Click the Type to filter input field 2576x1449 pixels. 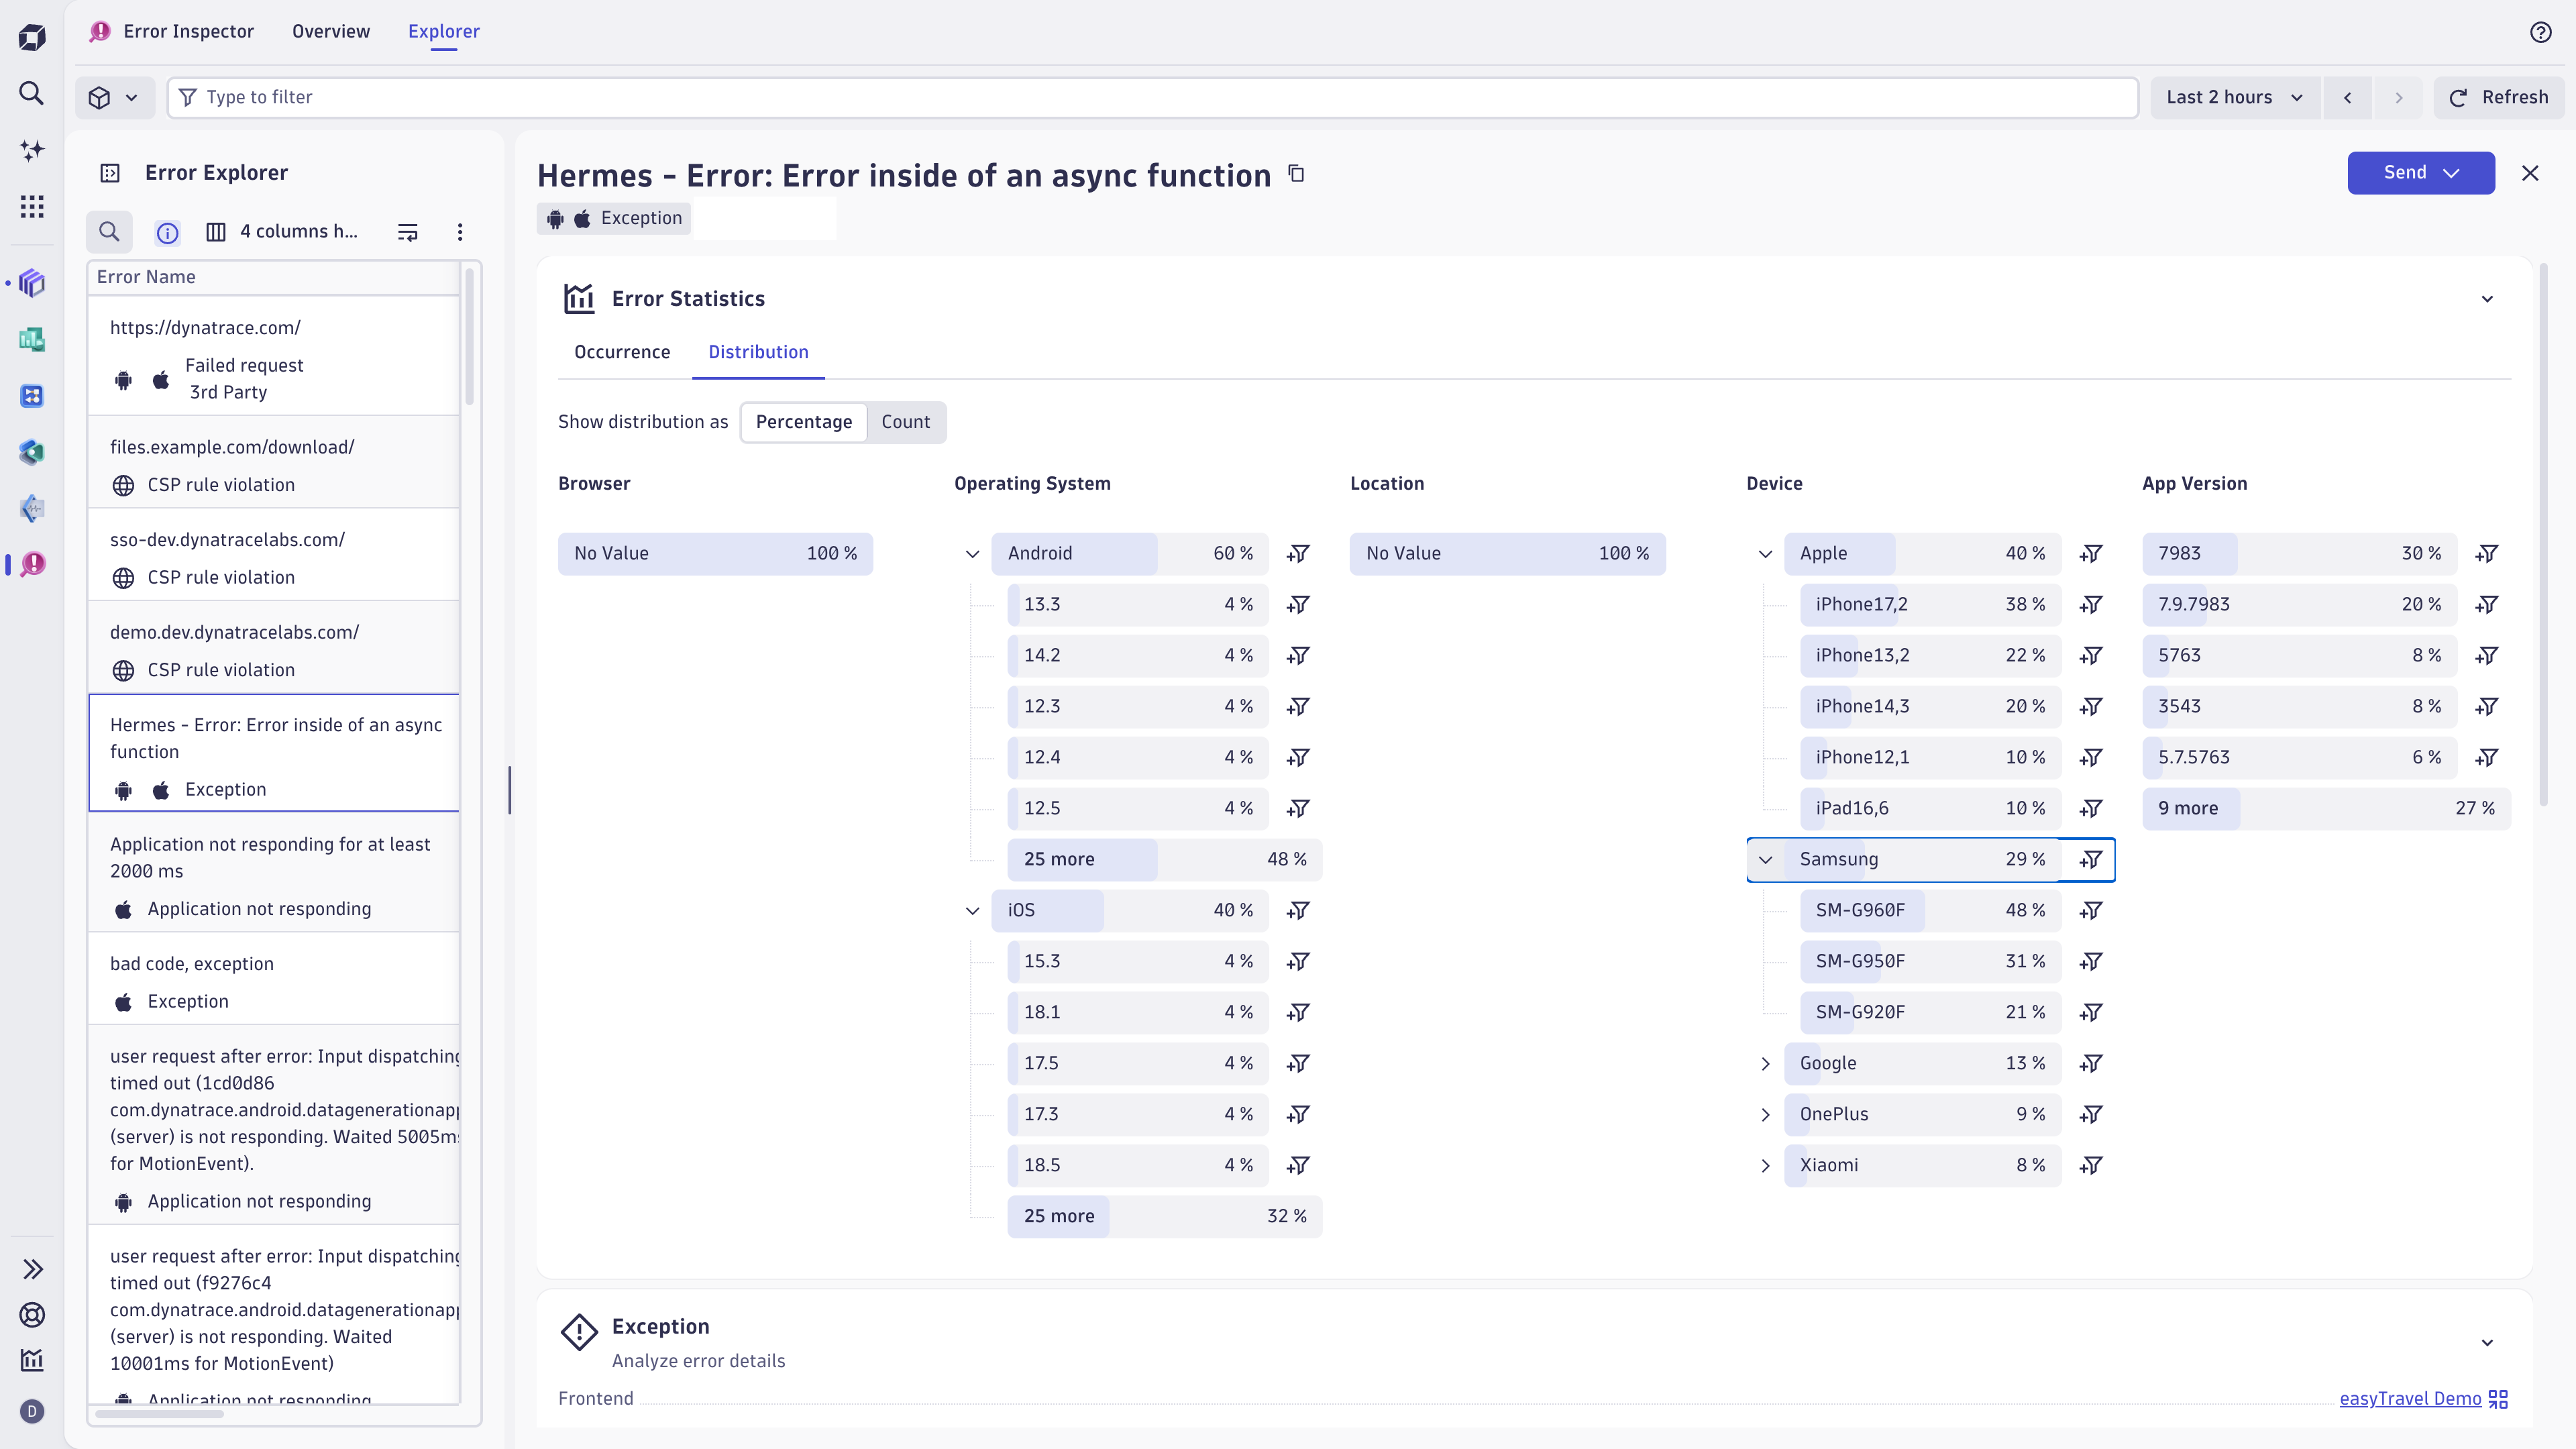1150,97
